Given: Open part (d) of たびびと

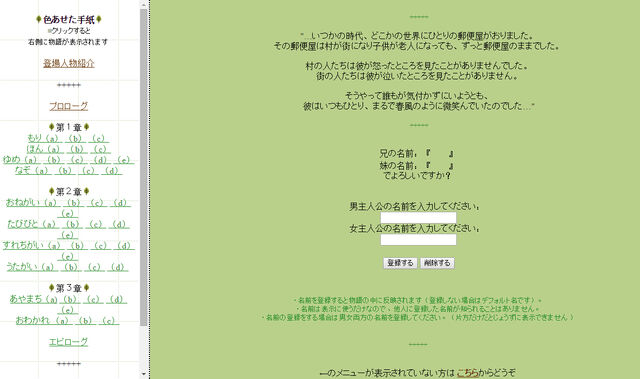Looking at the screenshot, I should tap(119, 224).
